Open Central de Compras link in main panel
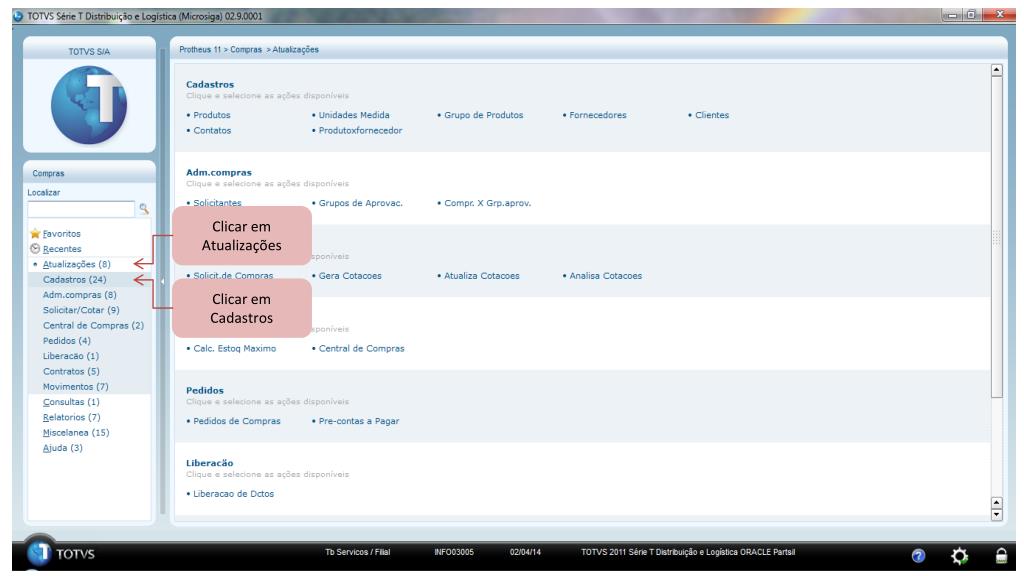 click(x=361, y=349)
